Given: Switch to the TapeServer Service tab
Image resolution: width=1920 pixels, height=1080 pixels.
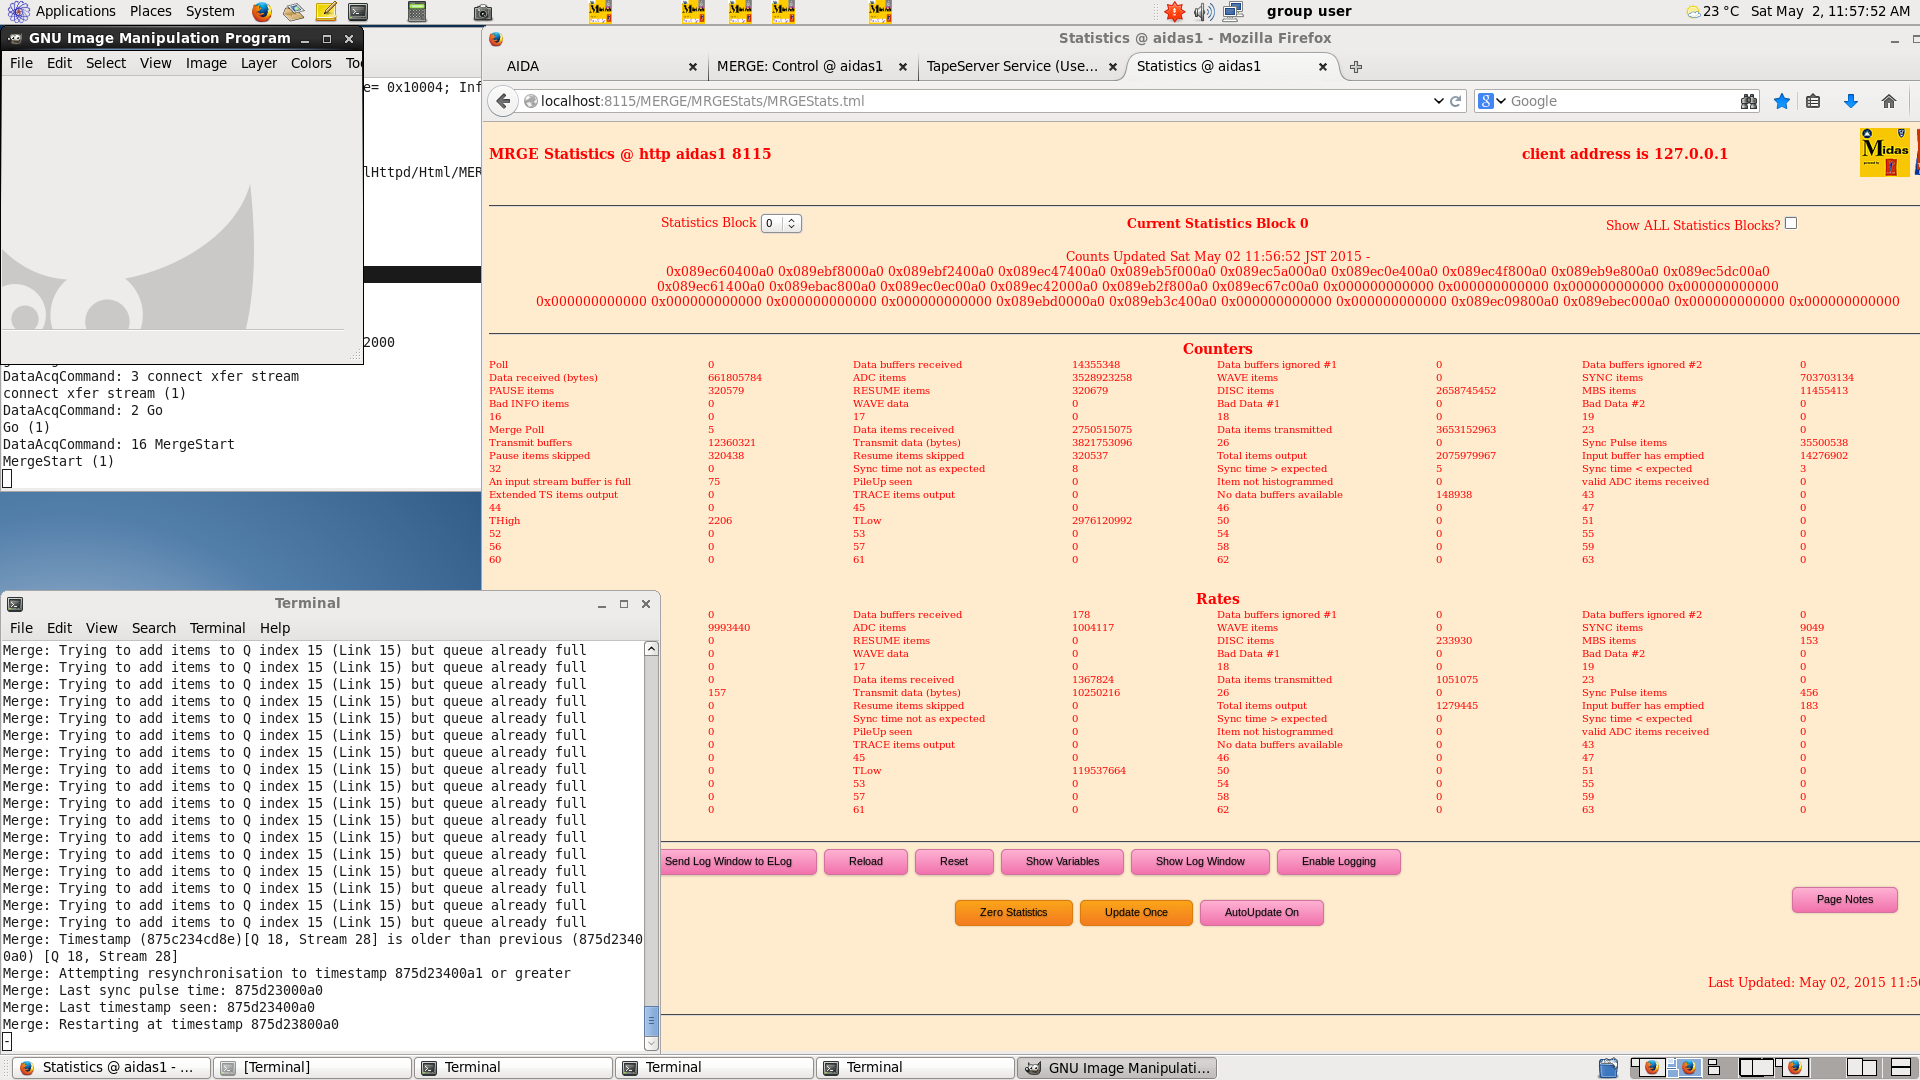Looking at the screenshot, I should [x=1011, y=67].
